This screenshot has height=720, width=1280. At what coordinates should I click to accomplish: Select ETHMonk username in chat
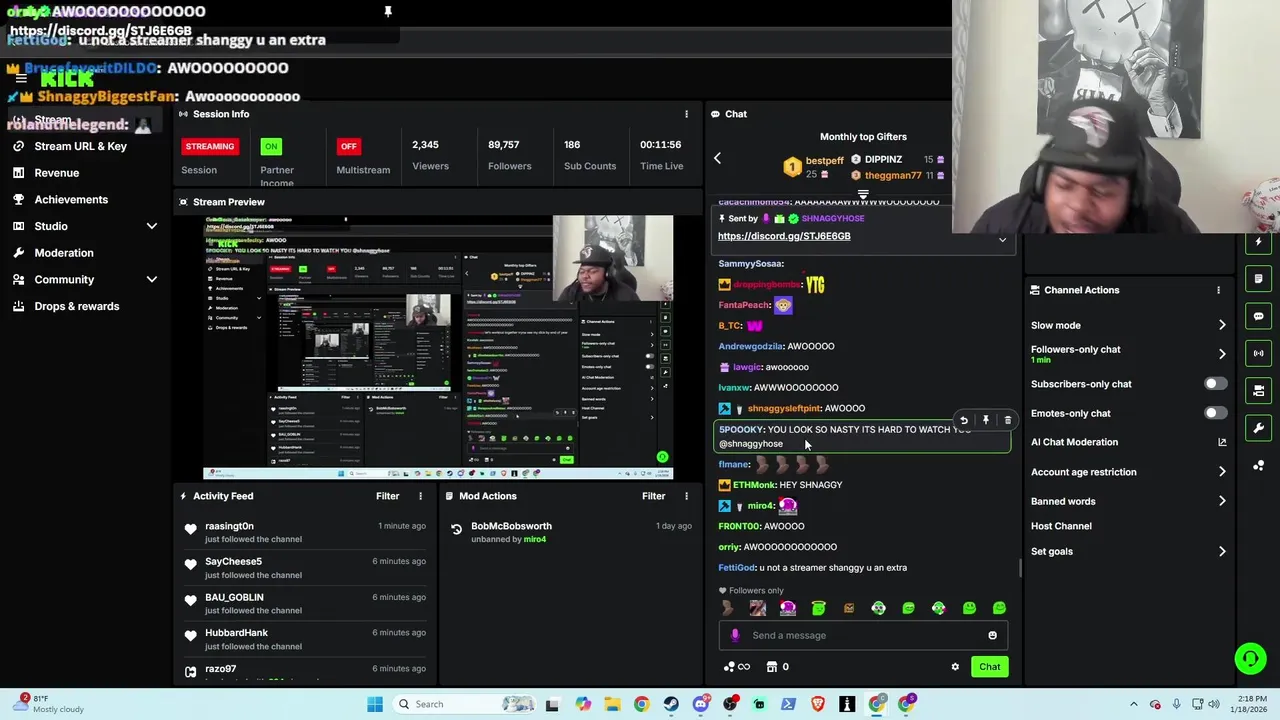click(754, 485)
